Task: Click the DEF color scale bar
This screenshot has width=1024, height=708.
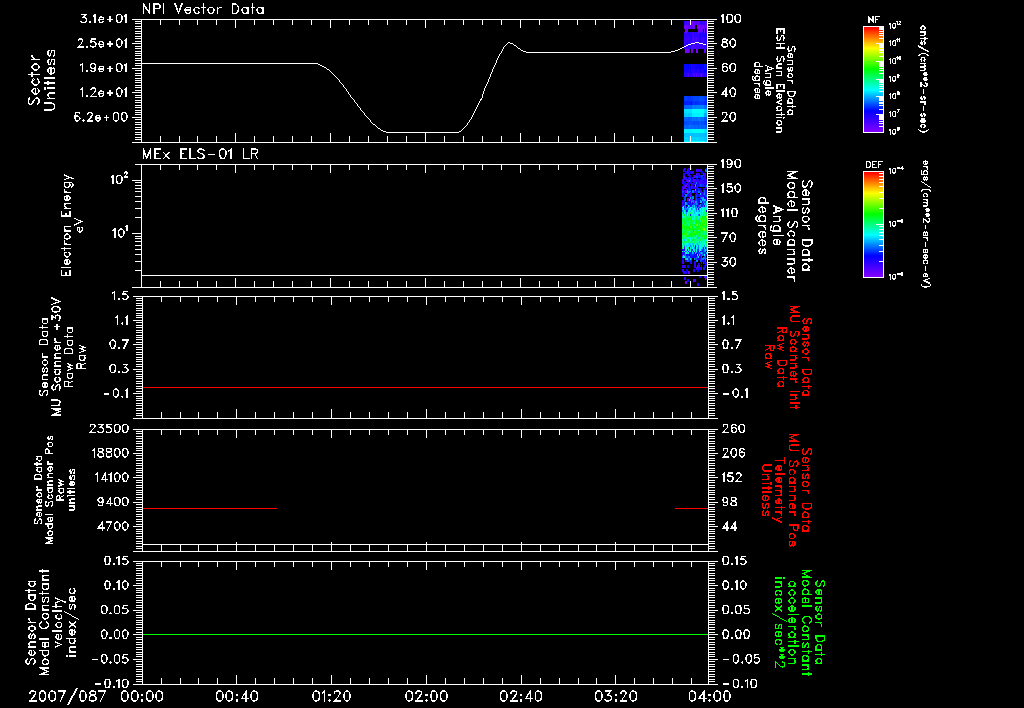Action: tap(874, 224)
